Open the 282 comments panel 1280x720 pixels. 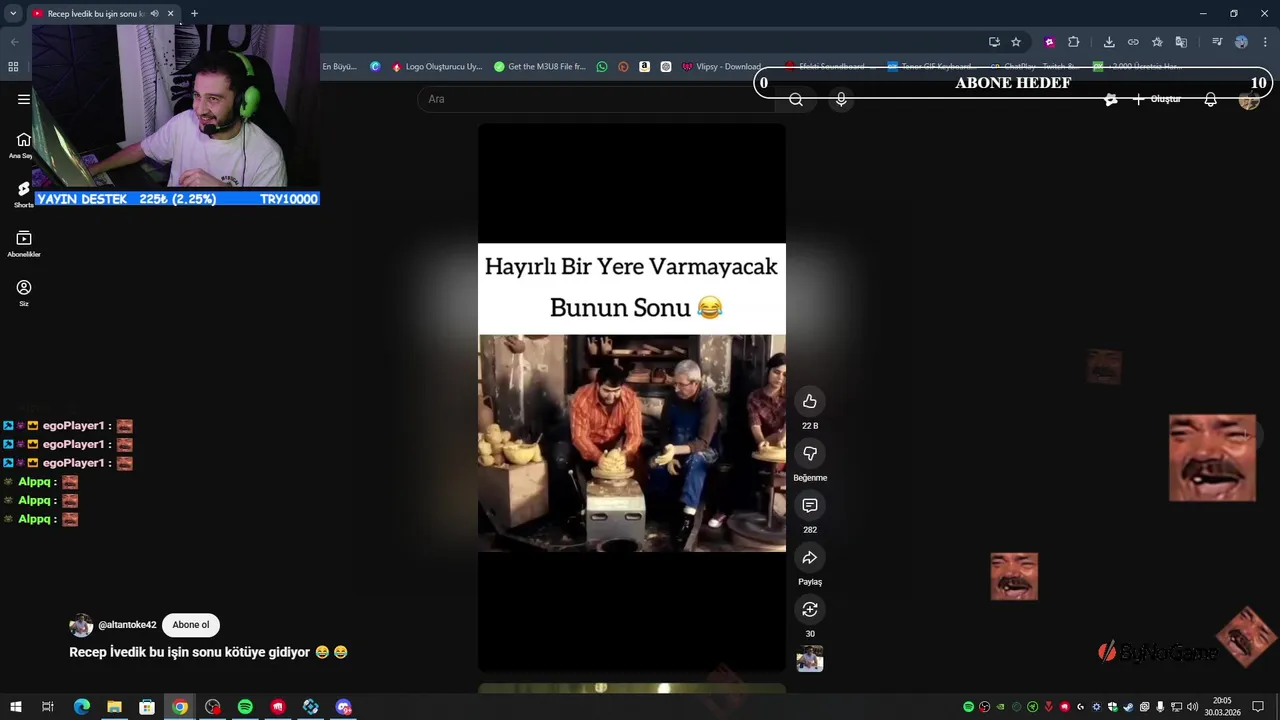(810, 505)
